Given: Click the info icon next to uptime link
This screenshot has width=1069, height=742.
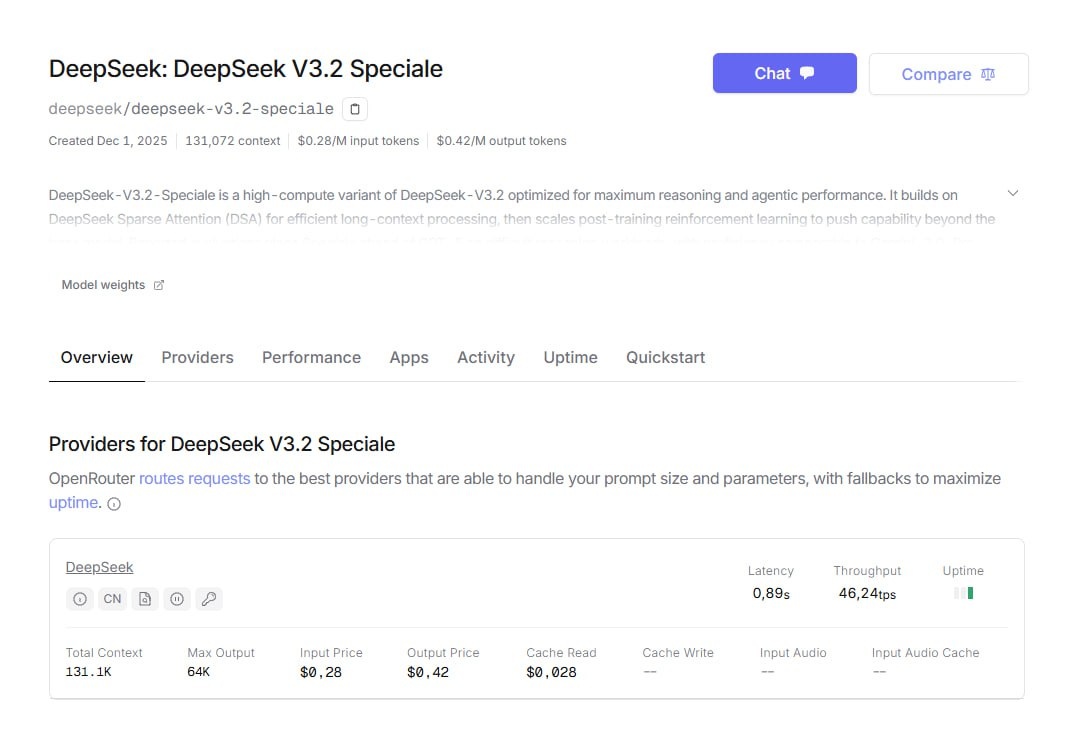Looking at the screenshot, I should pyautogui.click(x=114, y=504).
